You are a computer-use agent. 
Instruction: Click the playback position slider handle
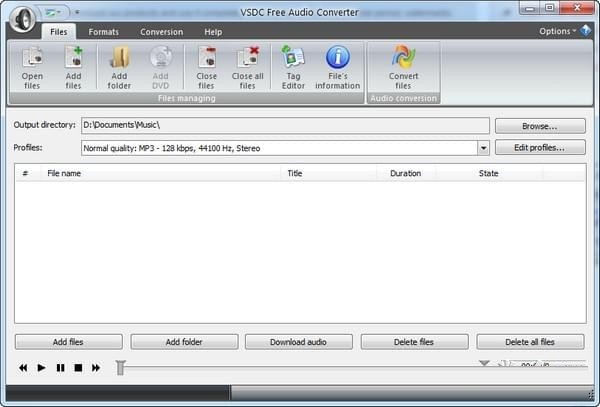click(121, 368)
